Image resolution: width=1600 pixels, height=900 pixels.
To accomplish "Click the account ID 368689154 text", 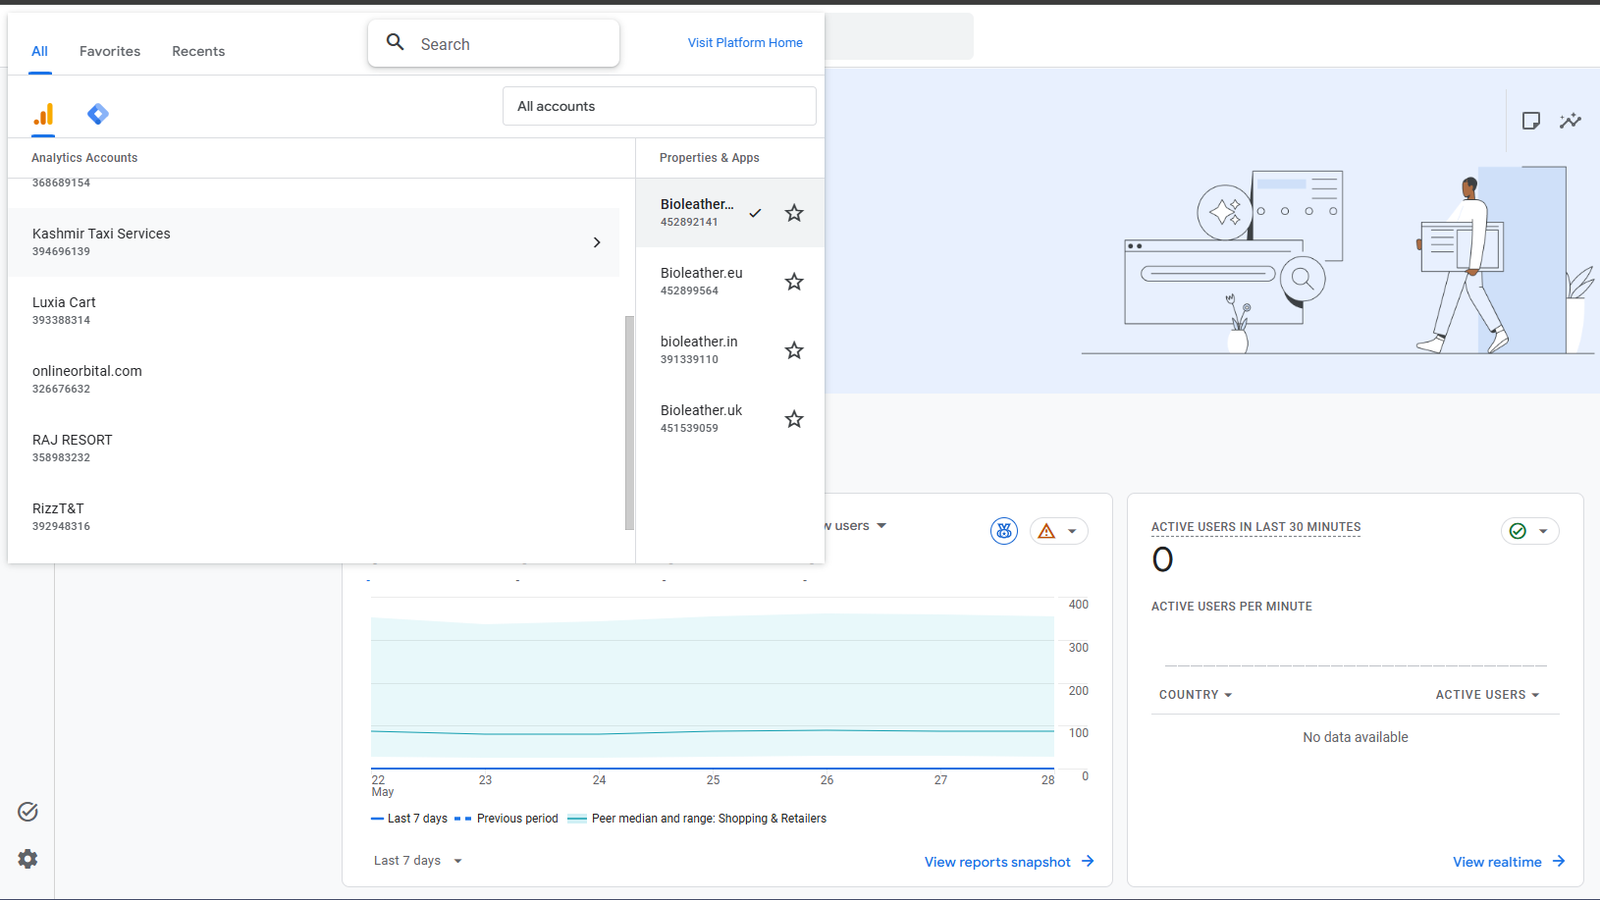I will (x=61, y=183).
